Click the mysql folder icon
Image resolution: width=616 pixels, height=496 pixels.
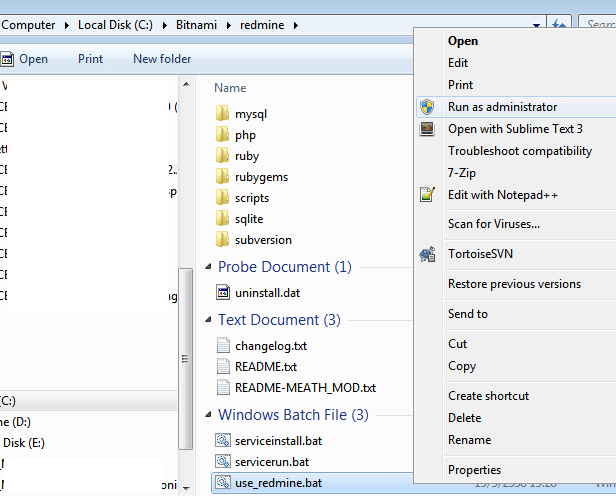pos(222,113)
